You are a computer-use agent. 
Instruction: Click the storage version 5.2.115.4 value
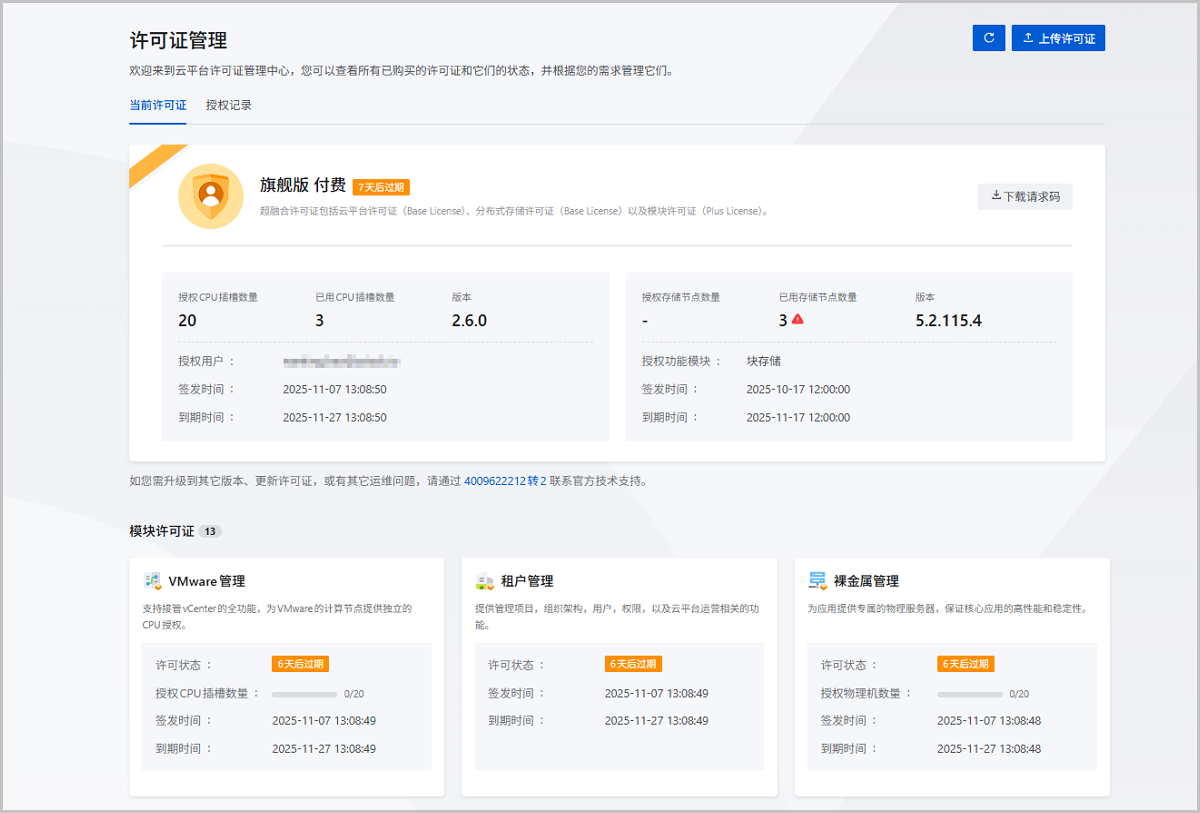click(x=948, y=321)
